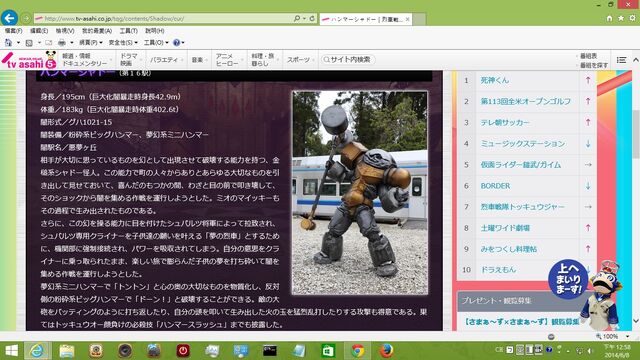Expand the アニメ ヒーロー category
Screen dimensions: 640x360
[x=229, y=60]
